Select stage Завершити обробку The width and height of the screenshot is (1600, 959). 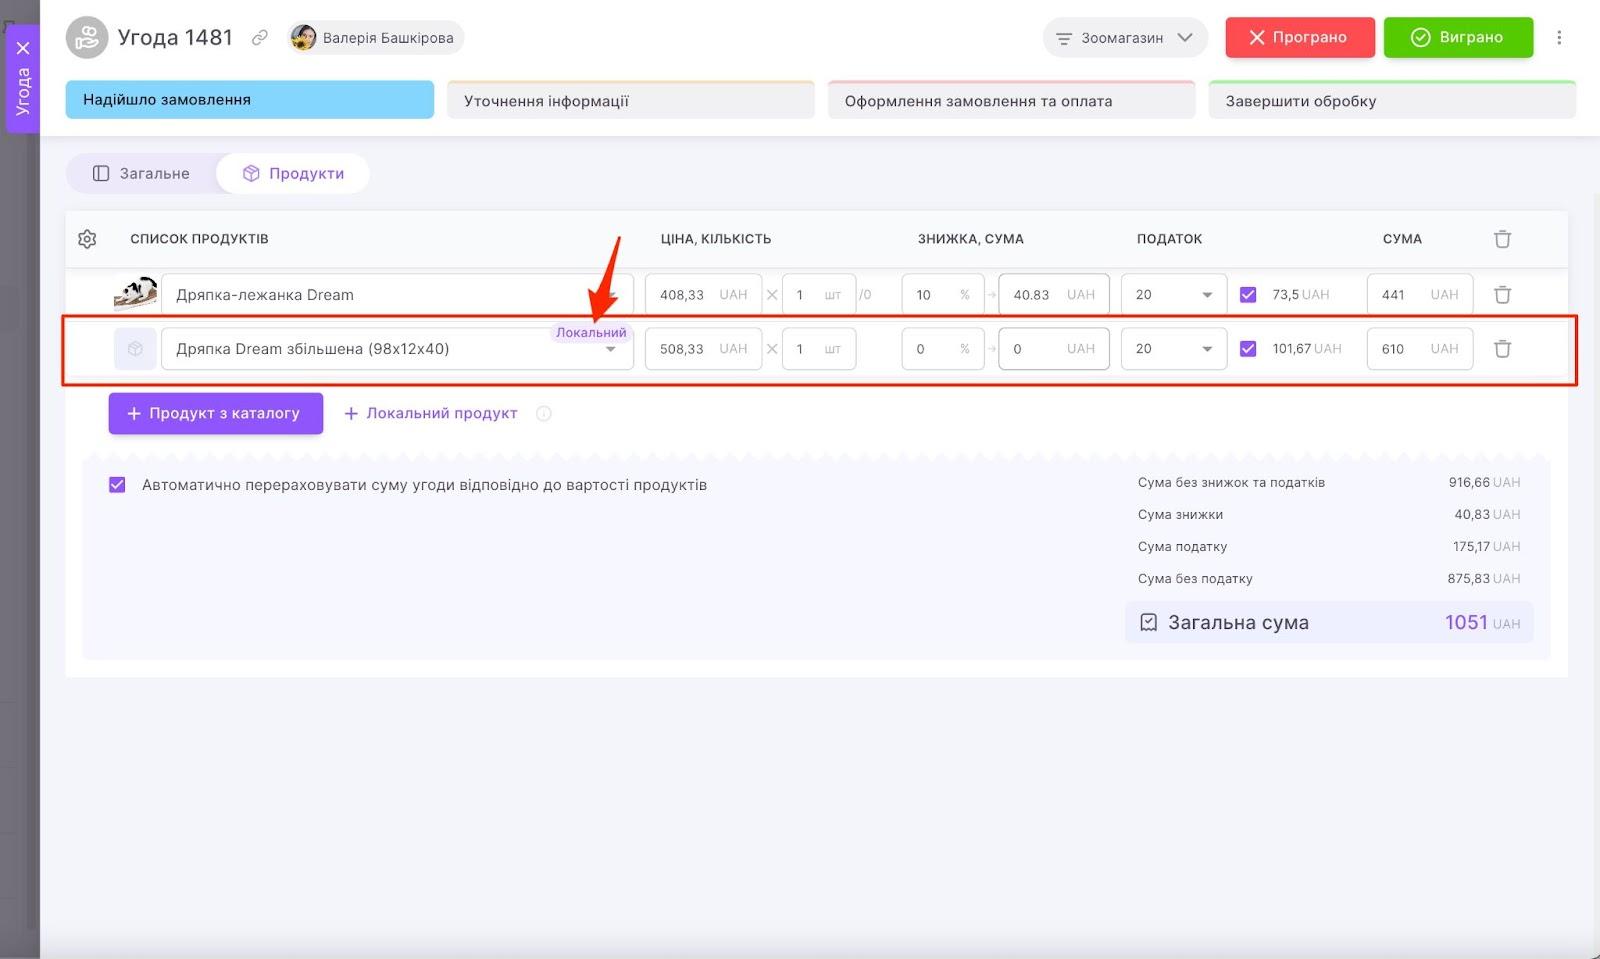pyautogui.click(x=1392, y=100)
